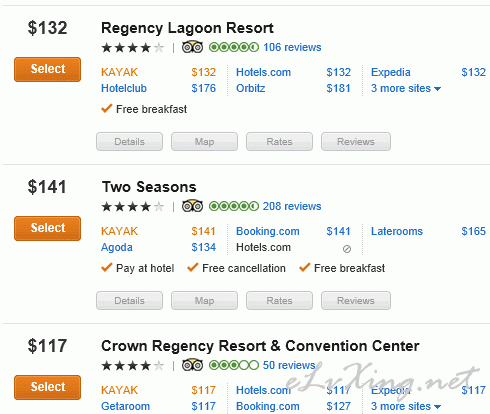Click star rating of Regency Lagoon Resort
This screenshot has width=490, height=414.
point(133,48)
